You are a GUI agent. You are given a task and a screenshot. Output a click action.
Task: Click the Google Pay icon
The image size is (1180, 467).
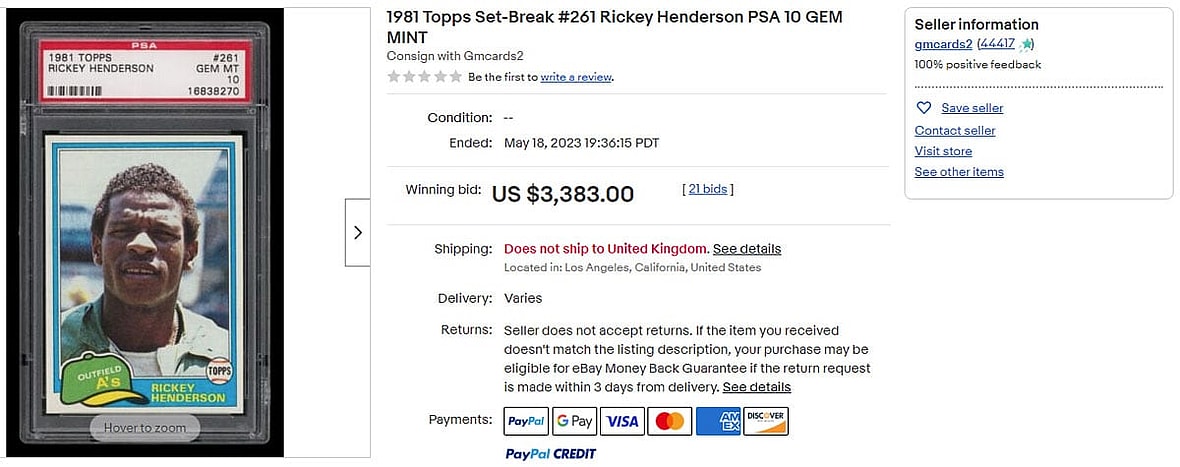(x=574, y=421)
